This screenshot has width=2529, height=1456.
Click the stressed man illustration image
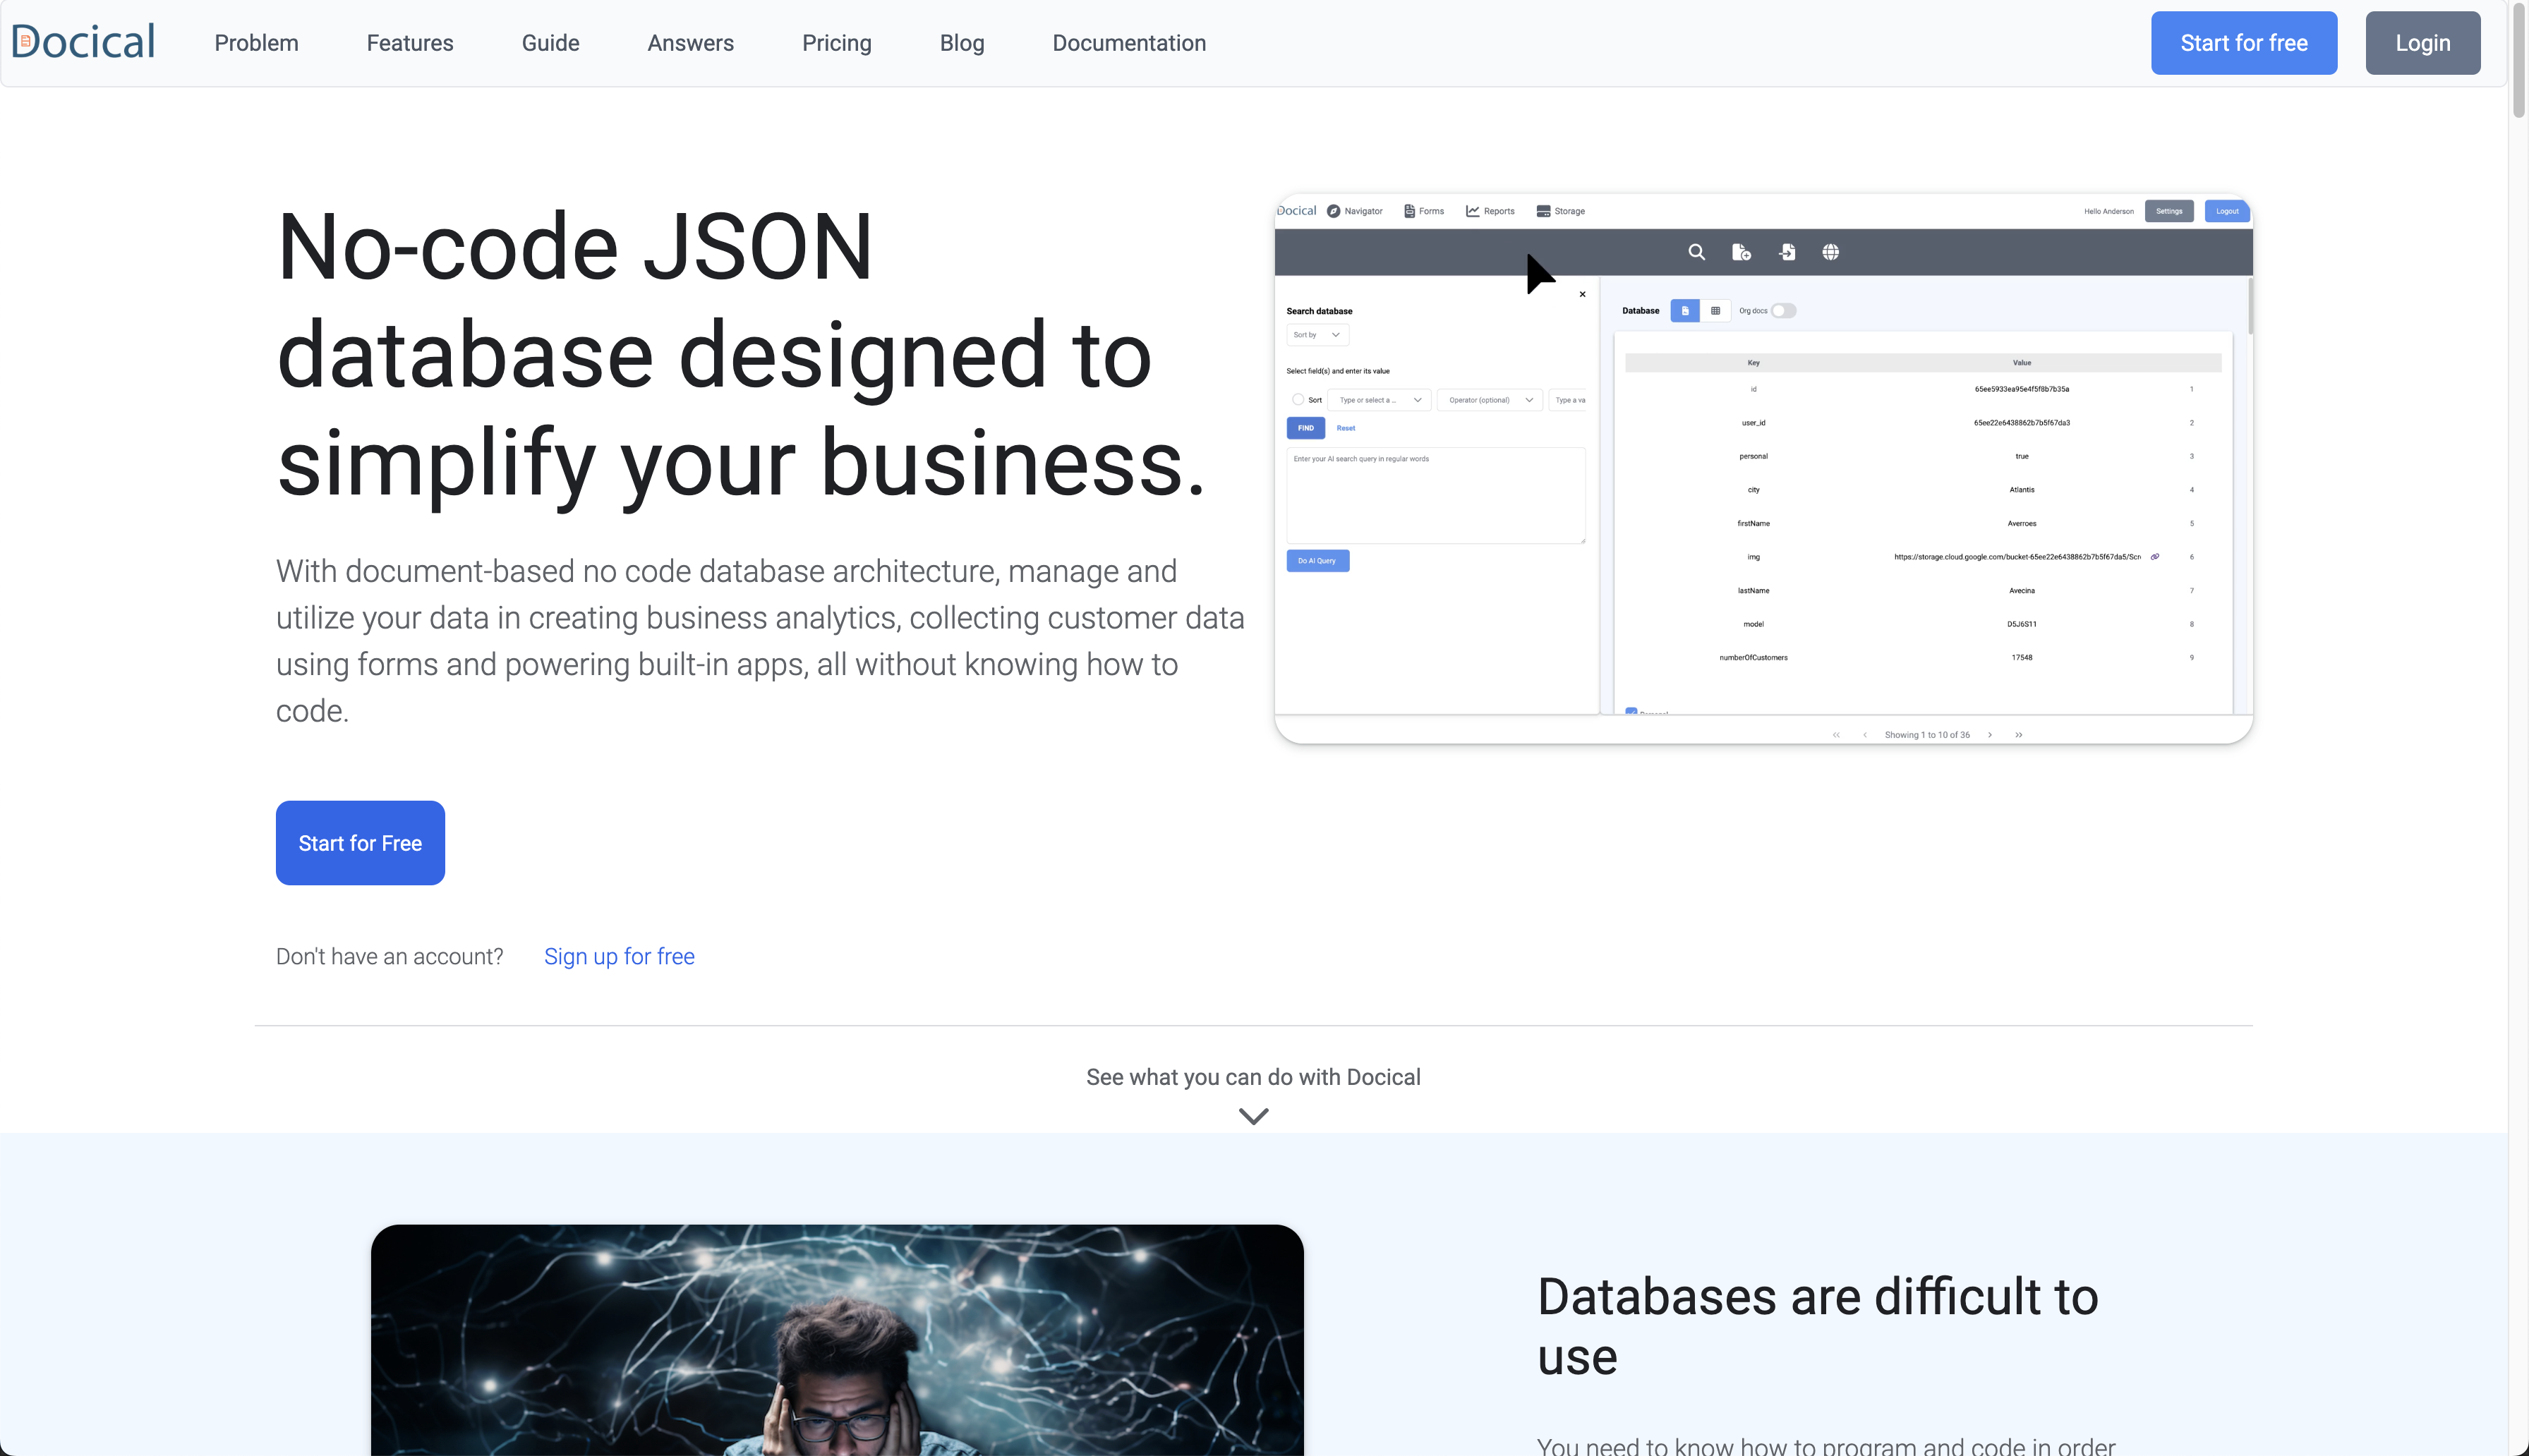click(837, 1340)
